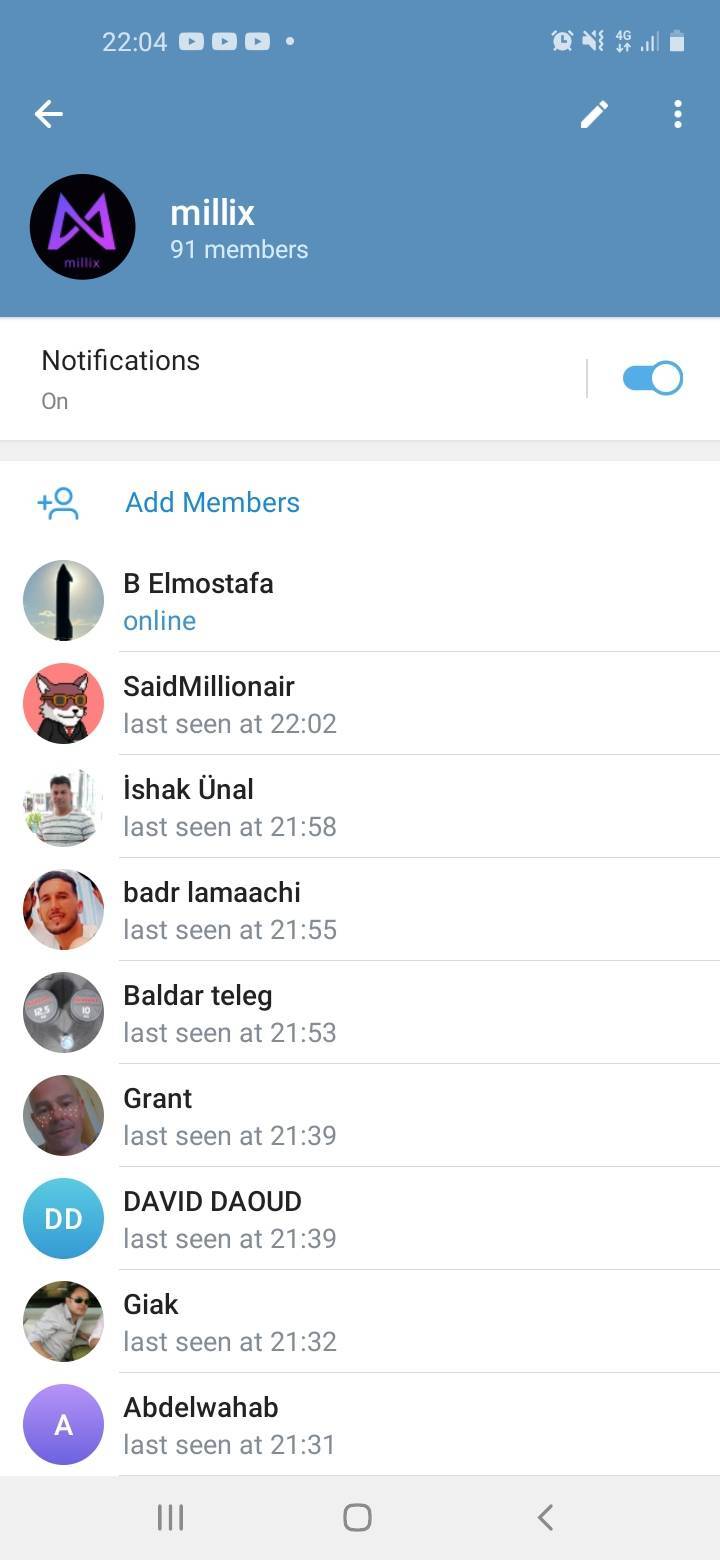This screenshot has width=720, height=1560.
Task: Tap the Android navigation back chevron
Action: 545,1518
